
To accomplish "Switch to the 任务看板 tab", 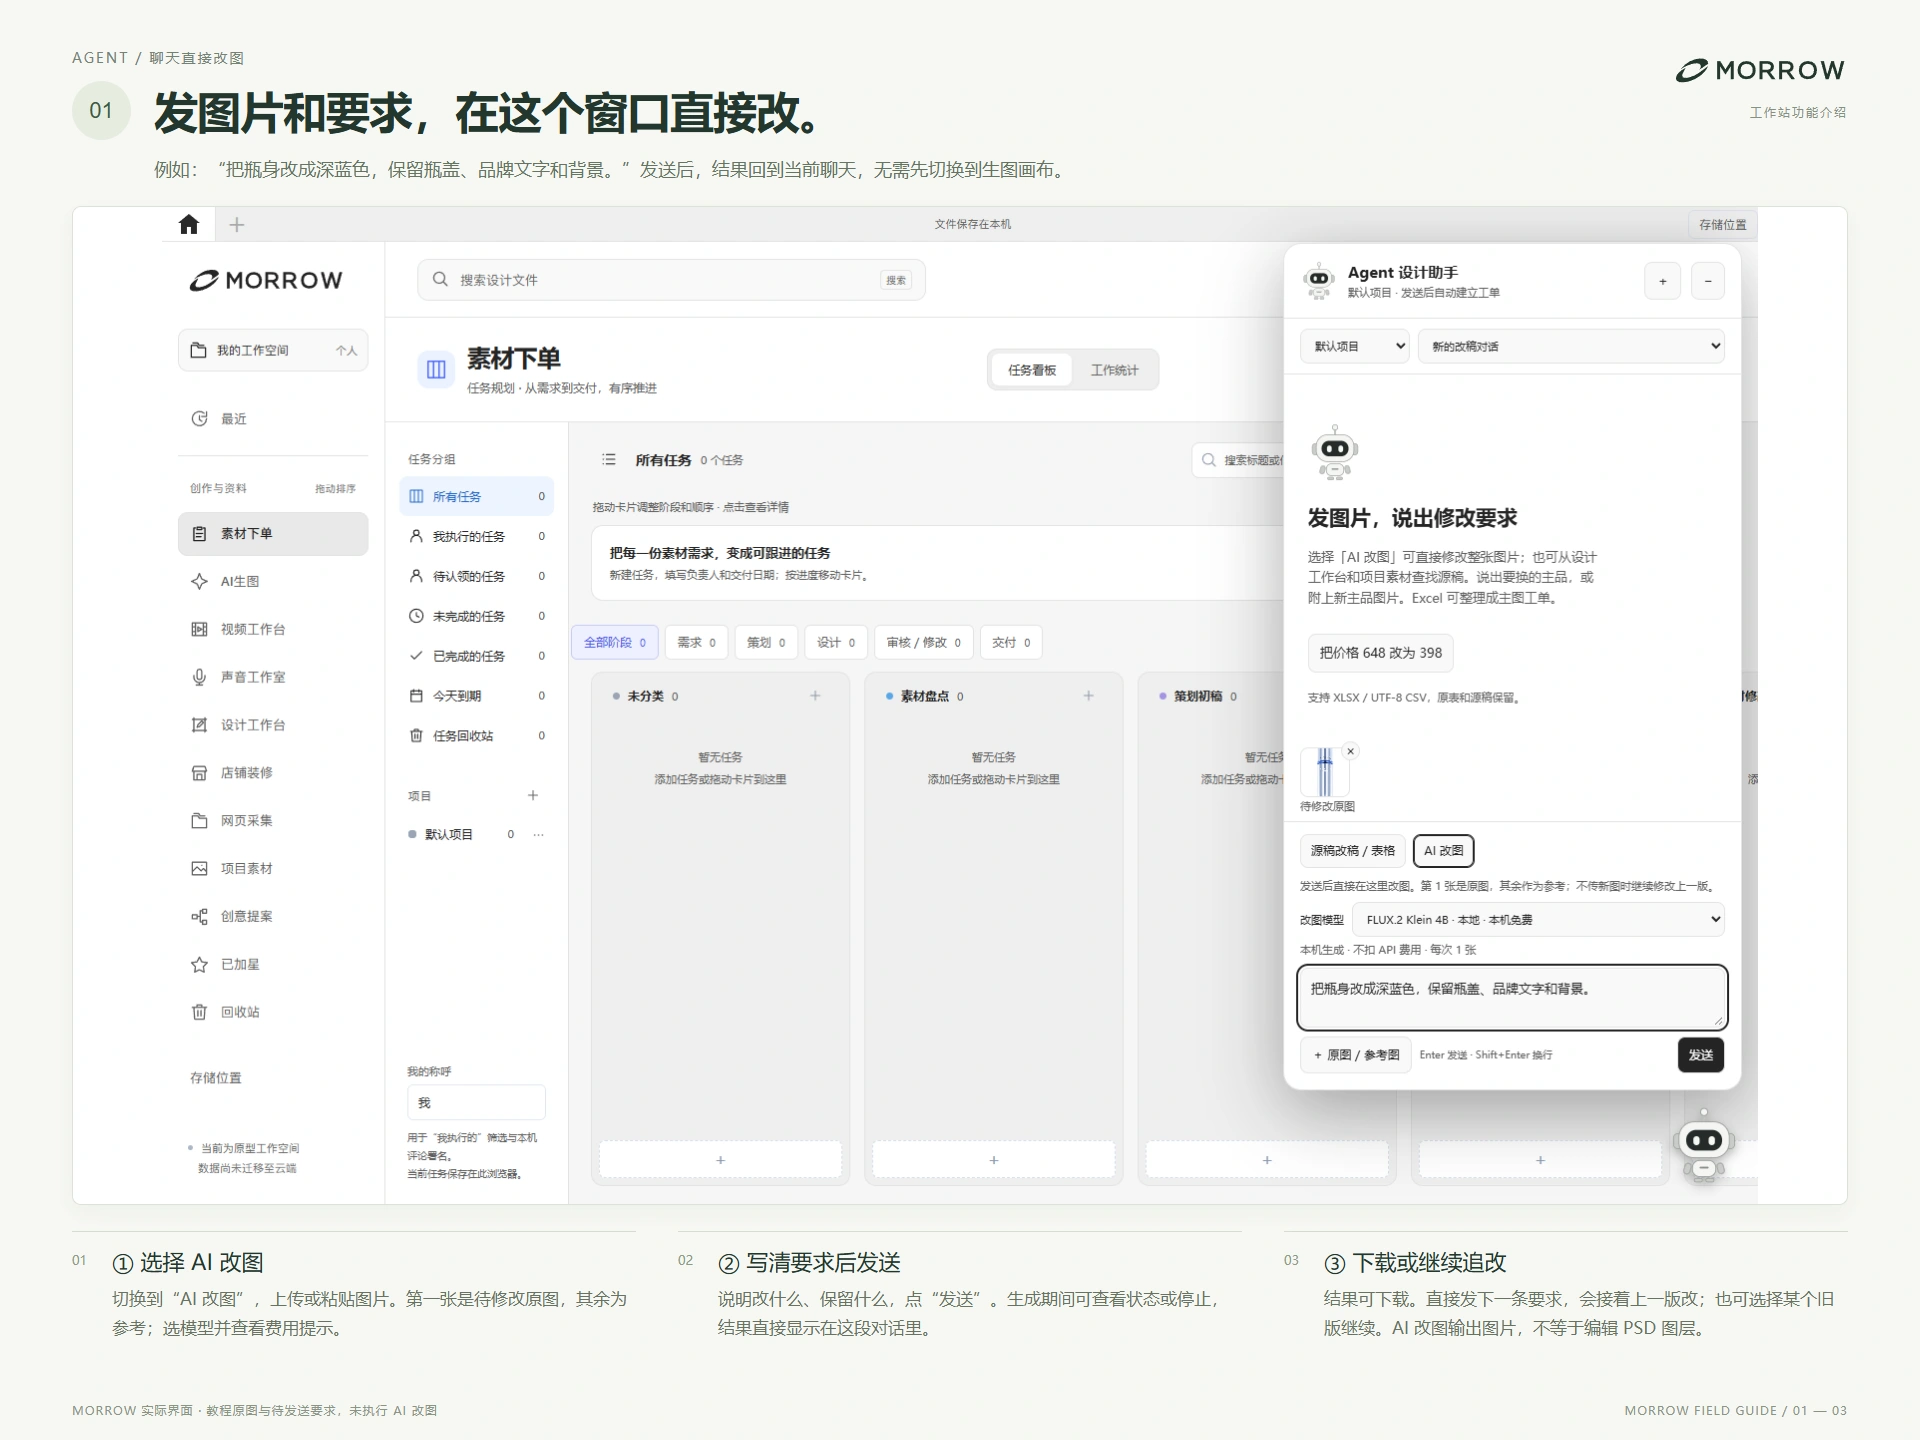I will point(1032,370).
